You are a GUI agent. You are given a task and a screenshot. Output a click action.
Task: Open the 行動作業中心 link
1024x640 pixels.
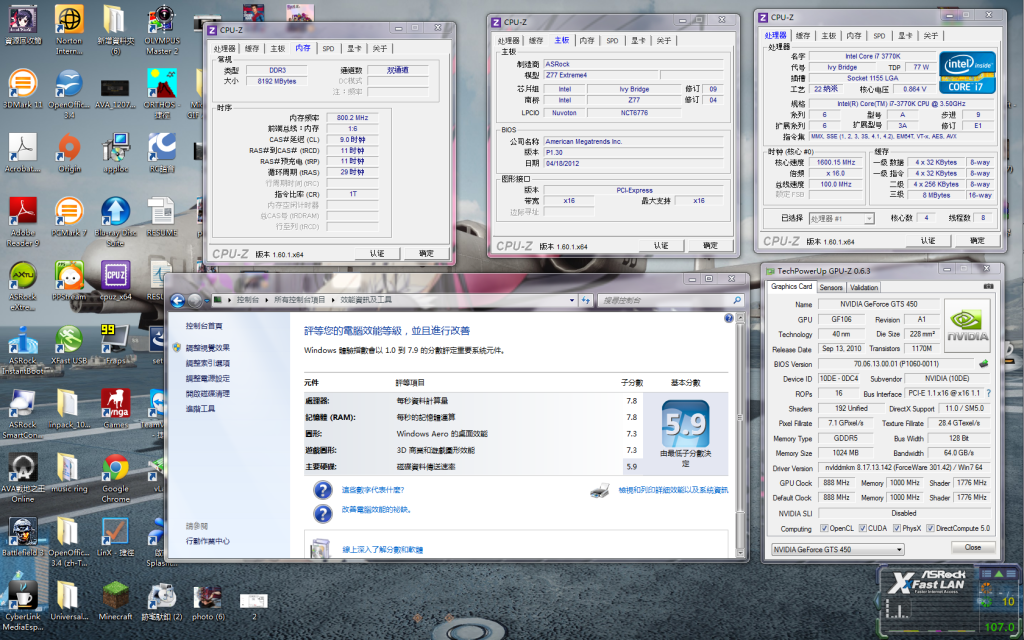(x=208, y=541)
